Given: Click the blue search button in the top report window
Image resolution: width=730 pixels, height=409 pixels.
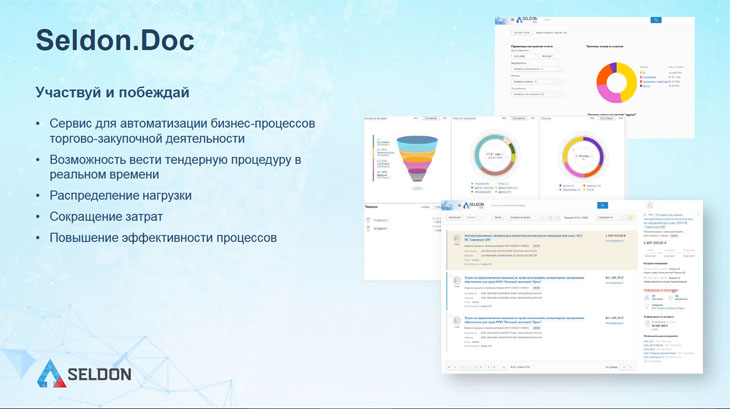Looking at the screenshot, I should (x=656, y=19).
